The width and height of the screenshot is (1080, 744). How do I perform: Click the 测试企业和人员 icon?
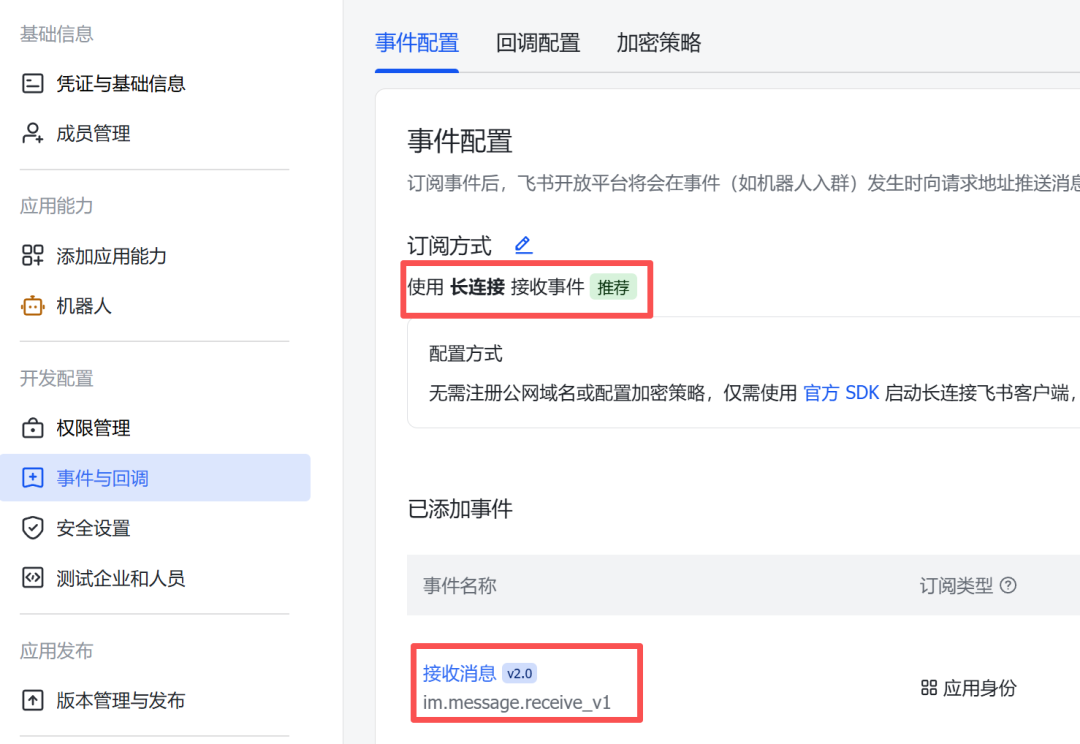pyautogui.click(x=31, y=577)
